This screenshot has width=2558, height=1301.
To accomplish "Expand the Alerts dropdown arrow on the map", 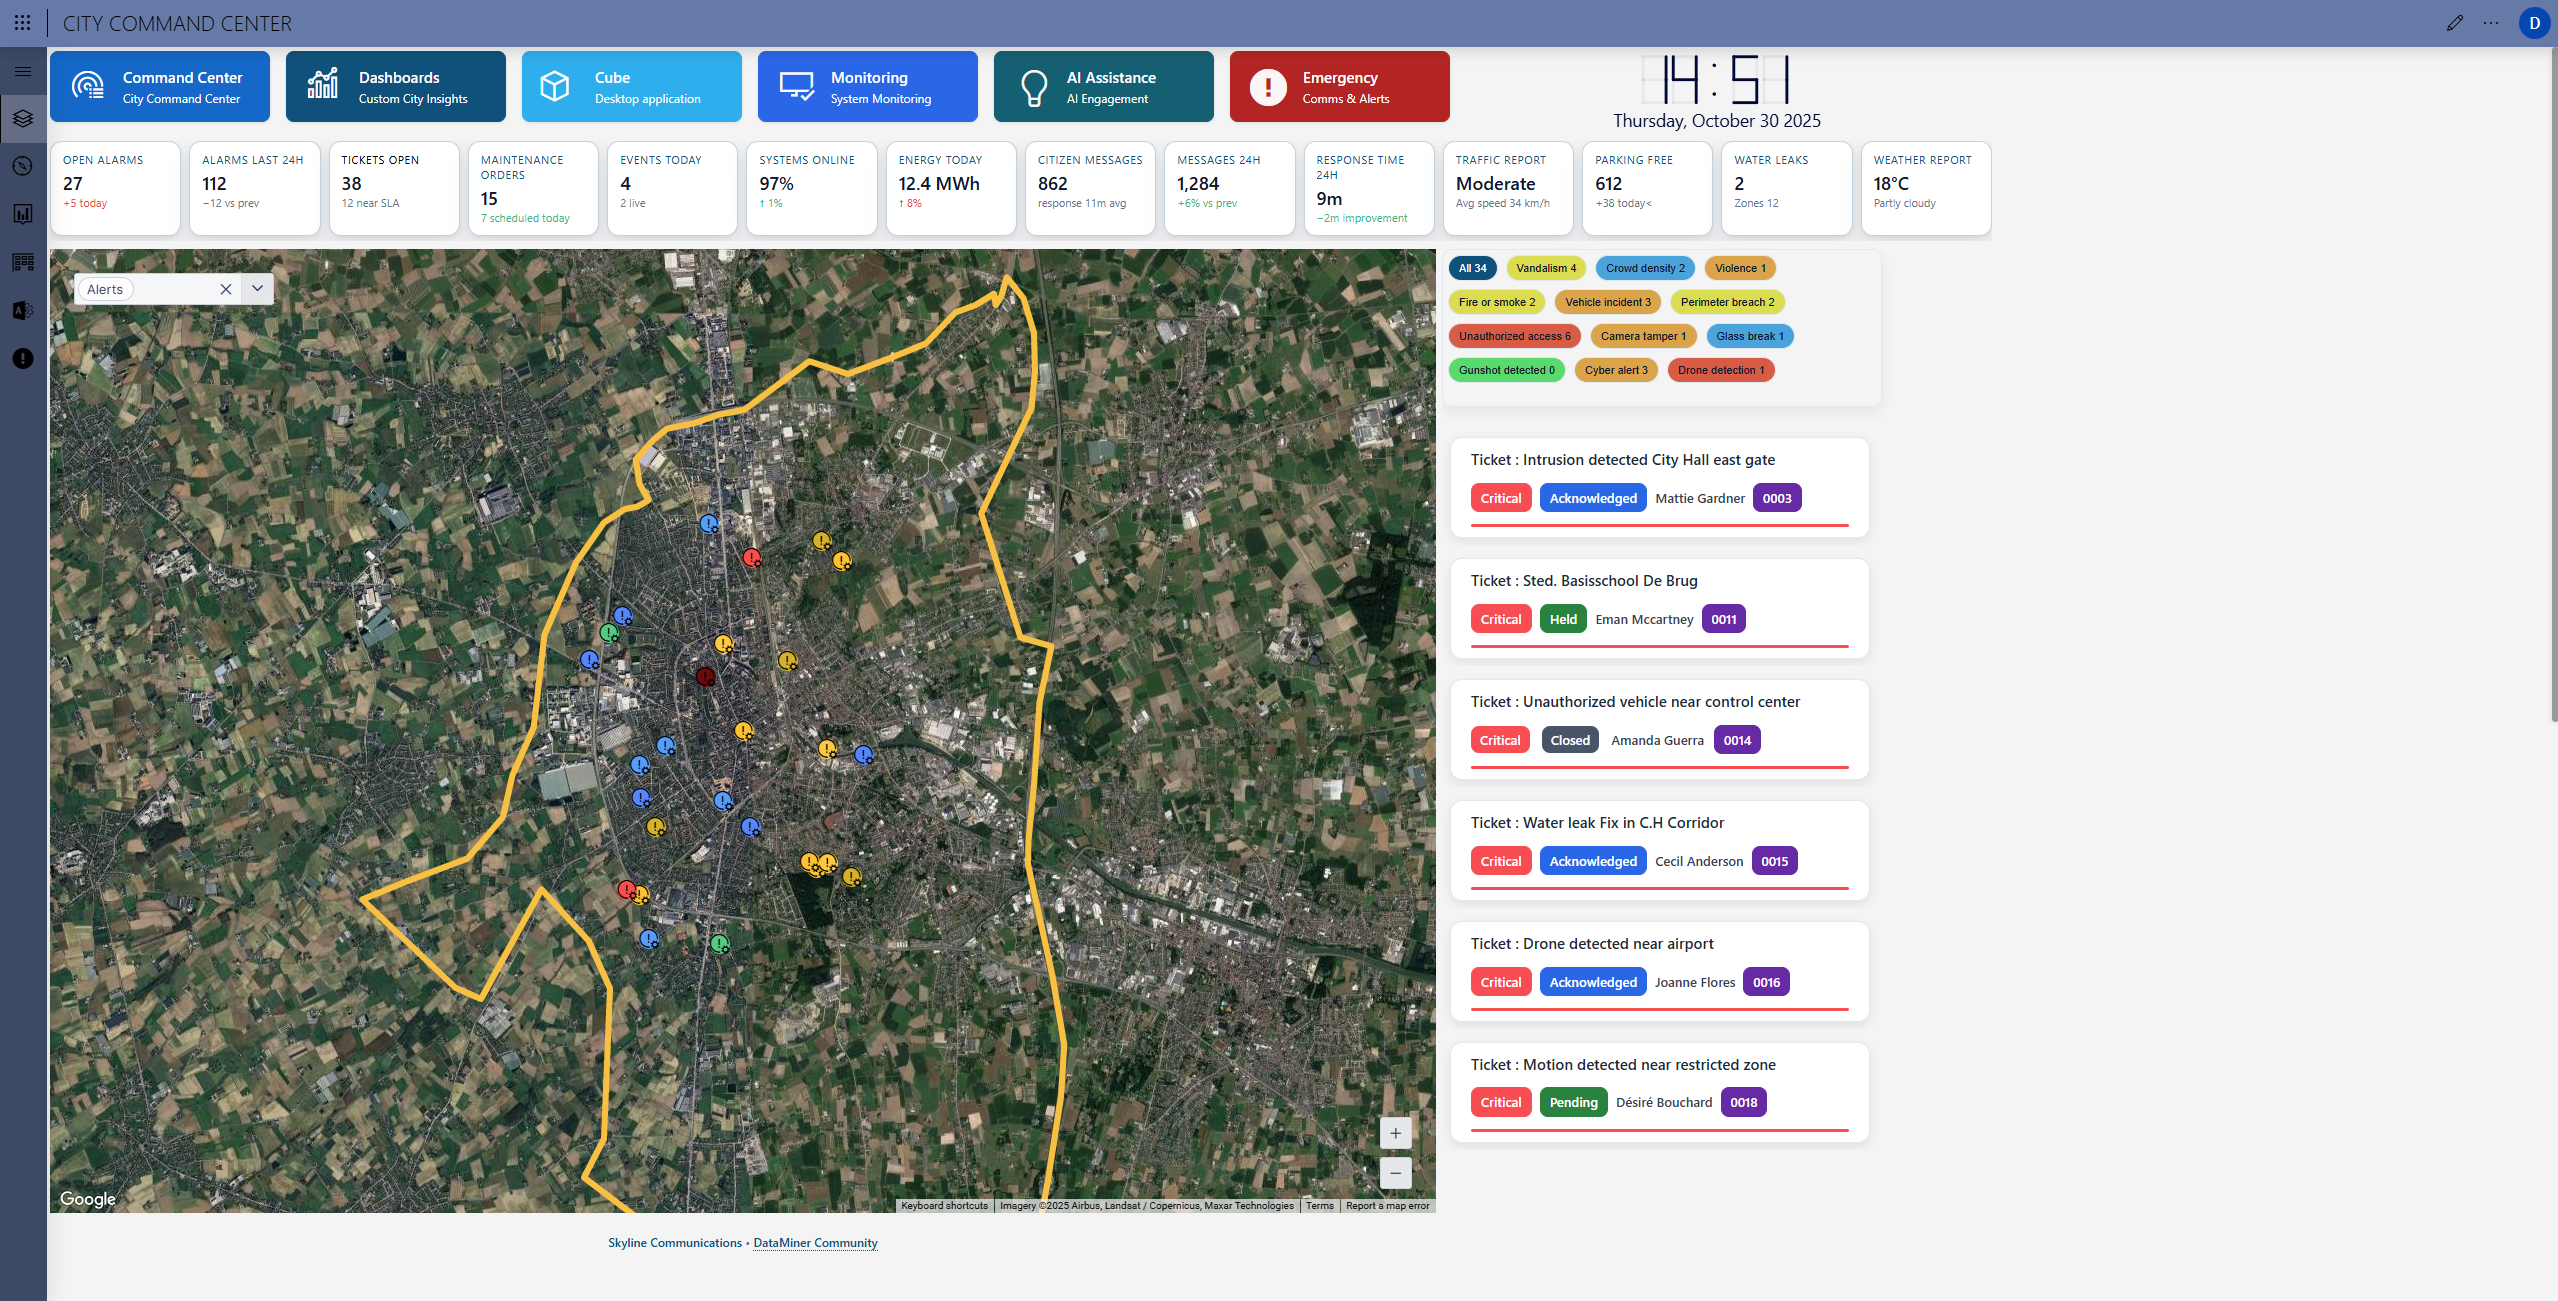I will click(257, 289).
